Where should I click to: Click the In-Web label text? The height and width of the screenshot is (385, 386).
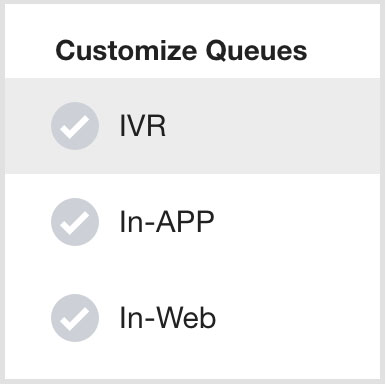168,318
